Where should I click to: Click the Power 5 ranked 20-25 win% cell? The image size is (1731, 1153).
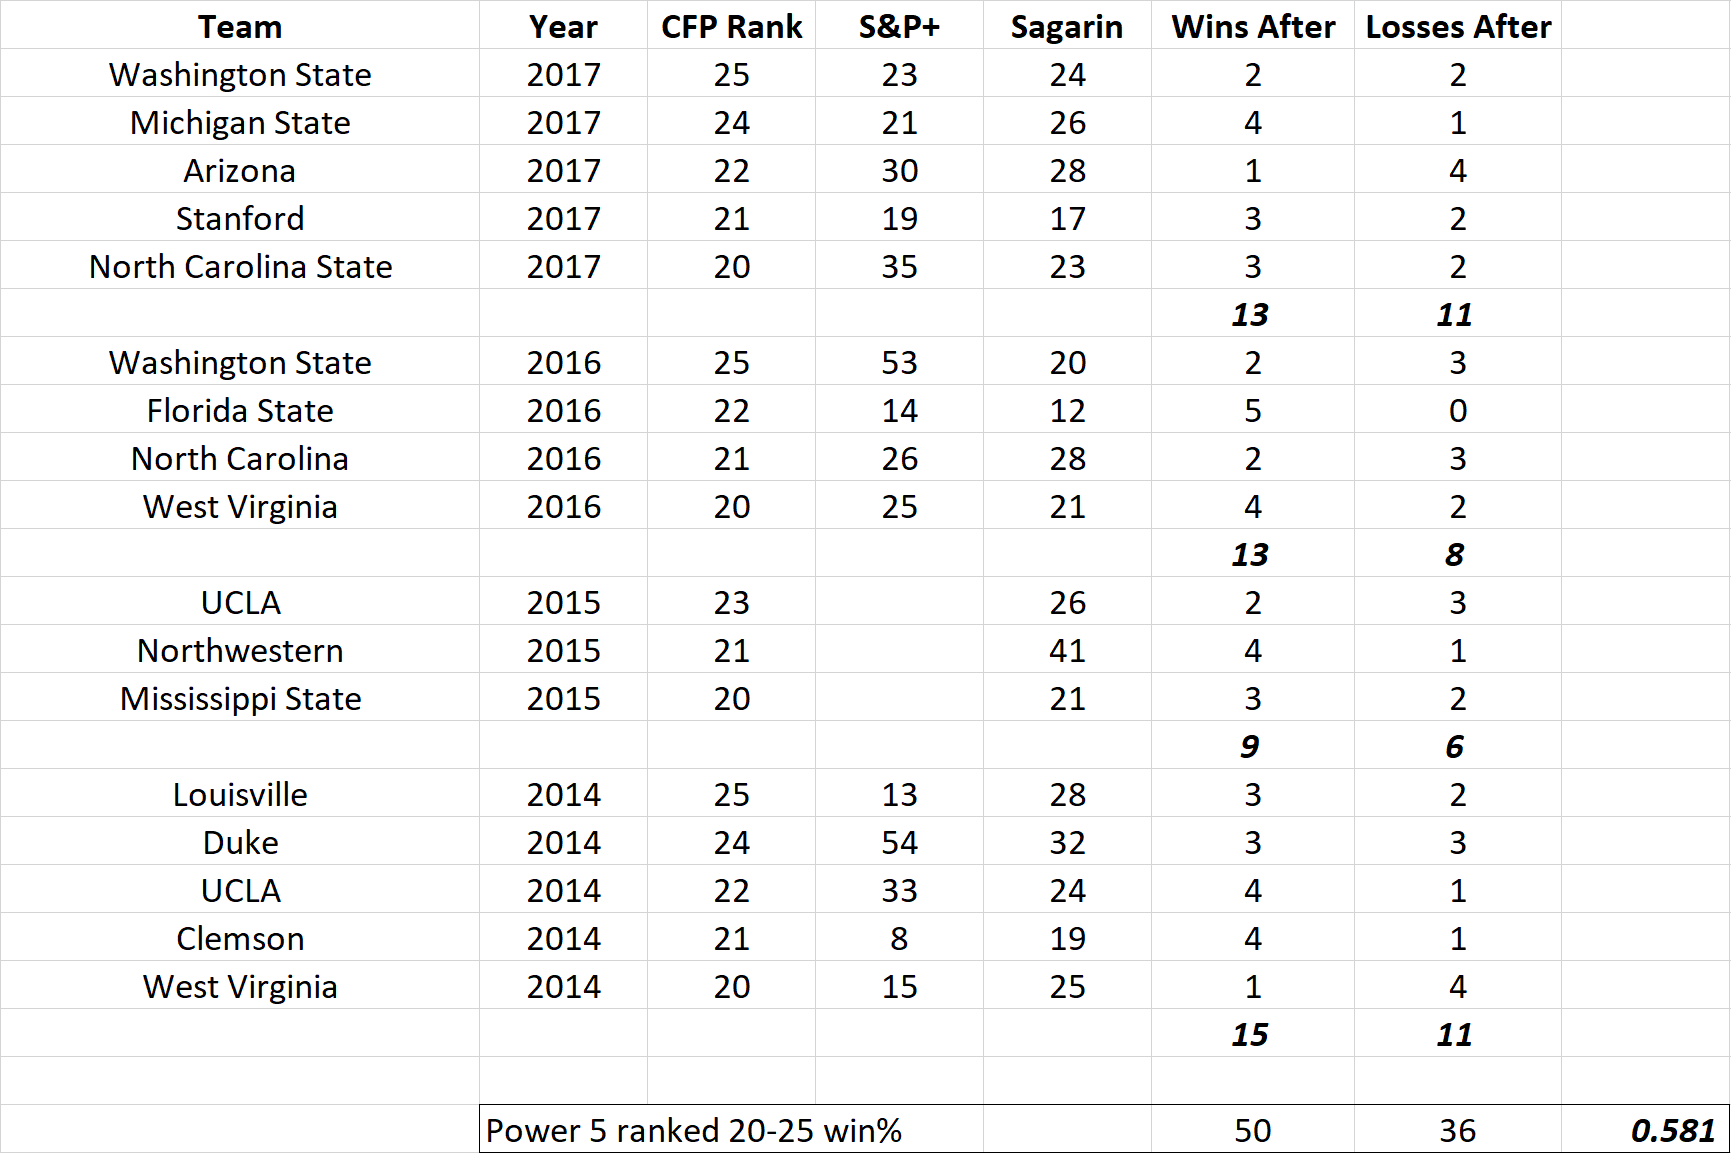tap(731, 1129)
